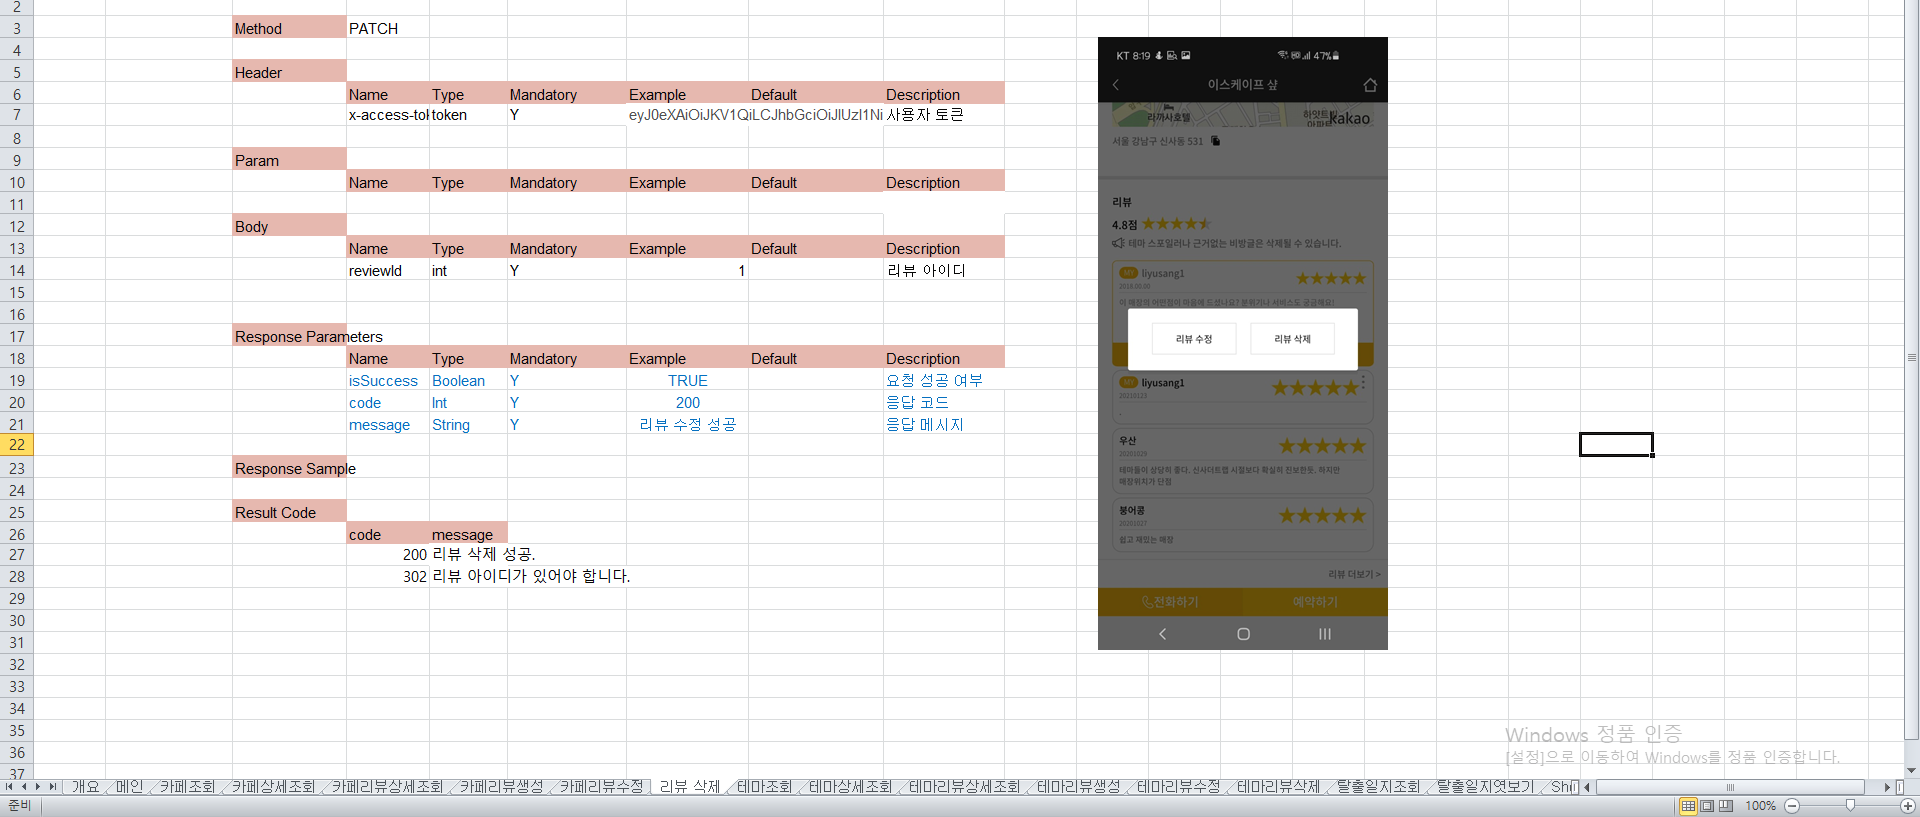Open the 테마리뷰상세조회 sheet tab
The width and height of the screenshot is (1920, 817).
tap(964, 787)
